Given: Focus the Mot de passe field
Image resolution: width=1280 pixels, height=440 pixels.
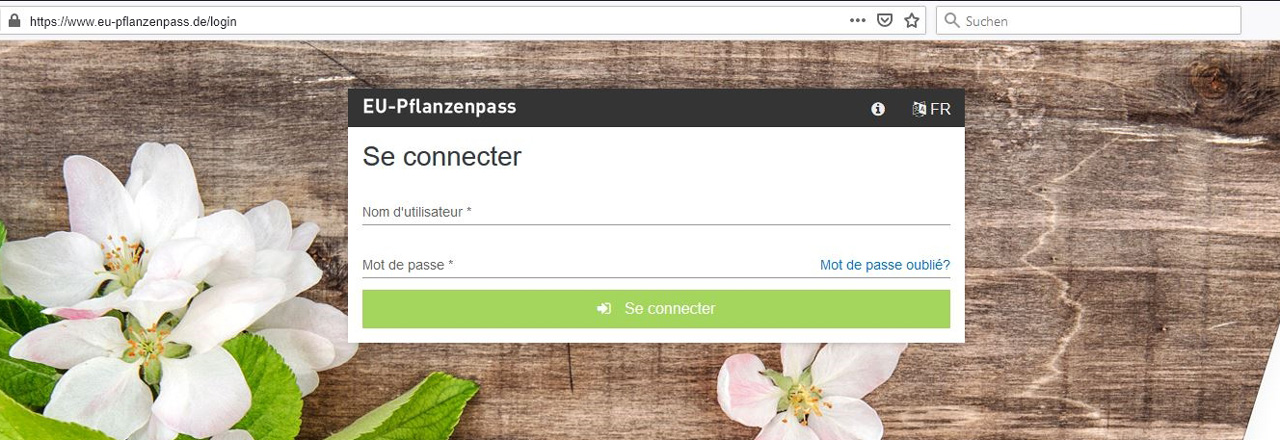Looking at the screenshot, I should point(588,265).
